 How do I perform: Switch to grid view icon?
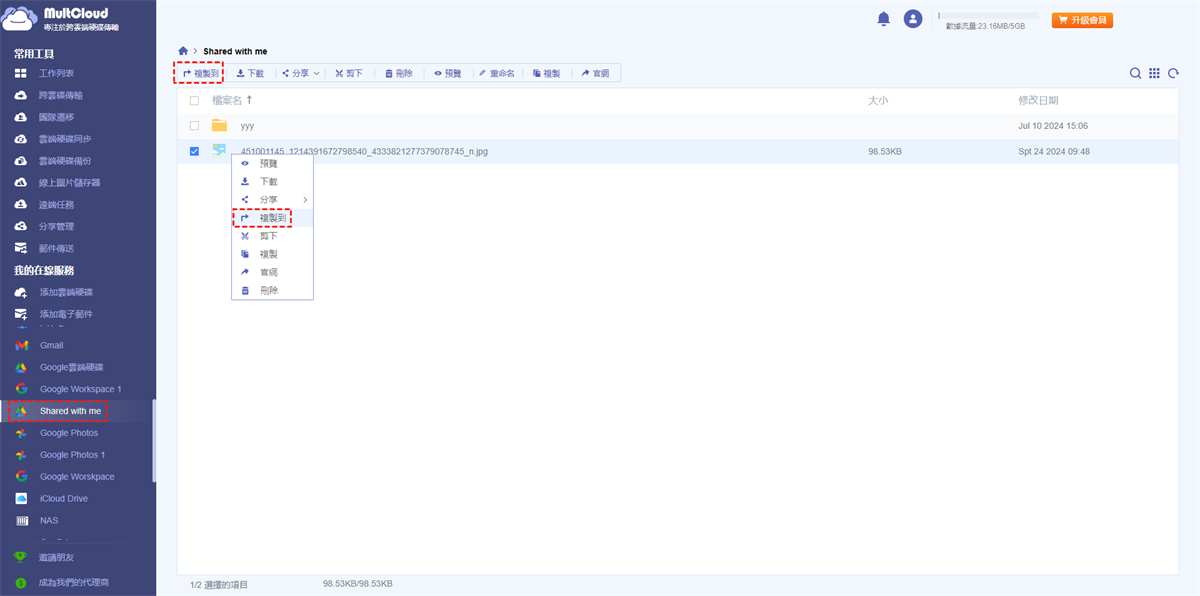coord(1154,73)
